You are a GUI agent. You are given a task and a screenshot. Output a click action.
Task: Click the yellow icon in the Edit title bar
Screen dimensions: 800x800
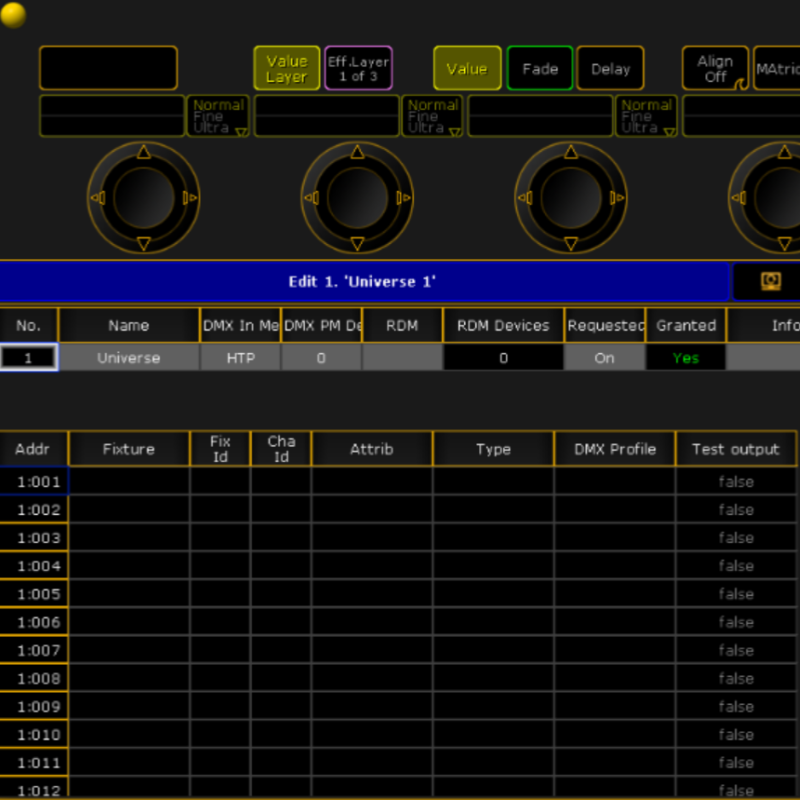click(770, 281)
